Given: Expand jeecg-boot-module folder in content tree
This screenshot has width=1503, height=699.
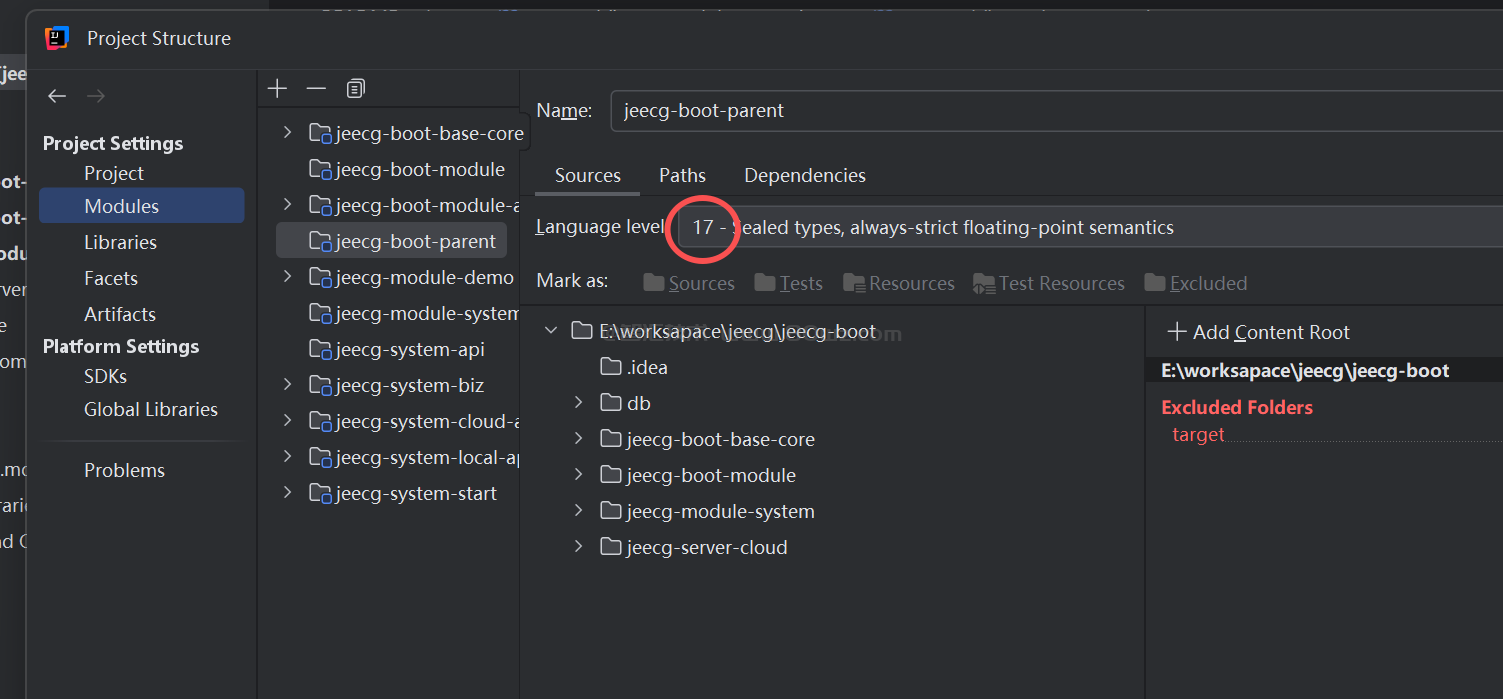Looking at the screenshot, I should [x=578, y=474].
